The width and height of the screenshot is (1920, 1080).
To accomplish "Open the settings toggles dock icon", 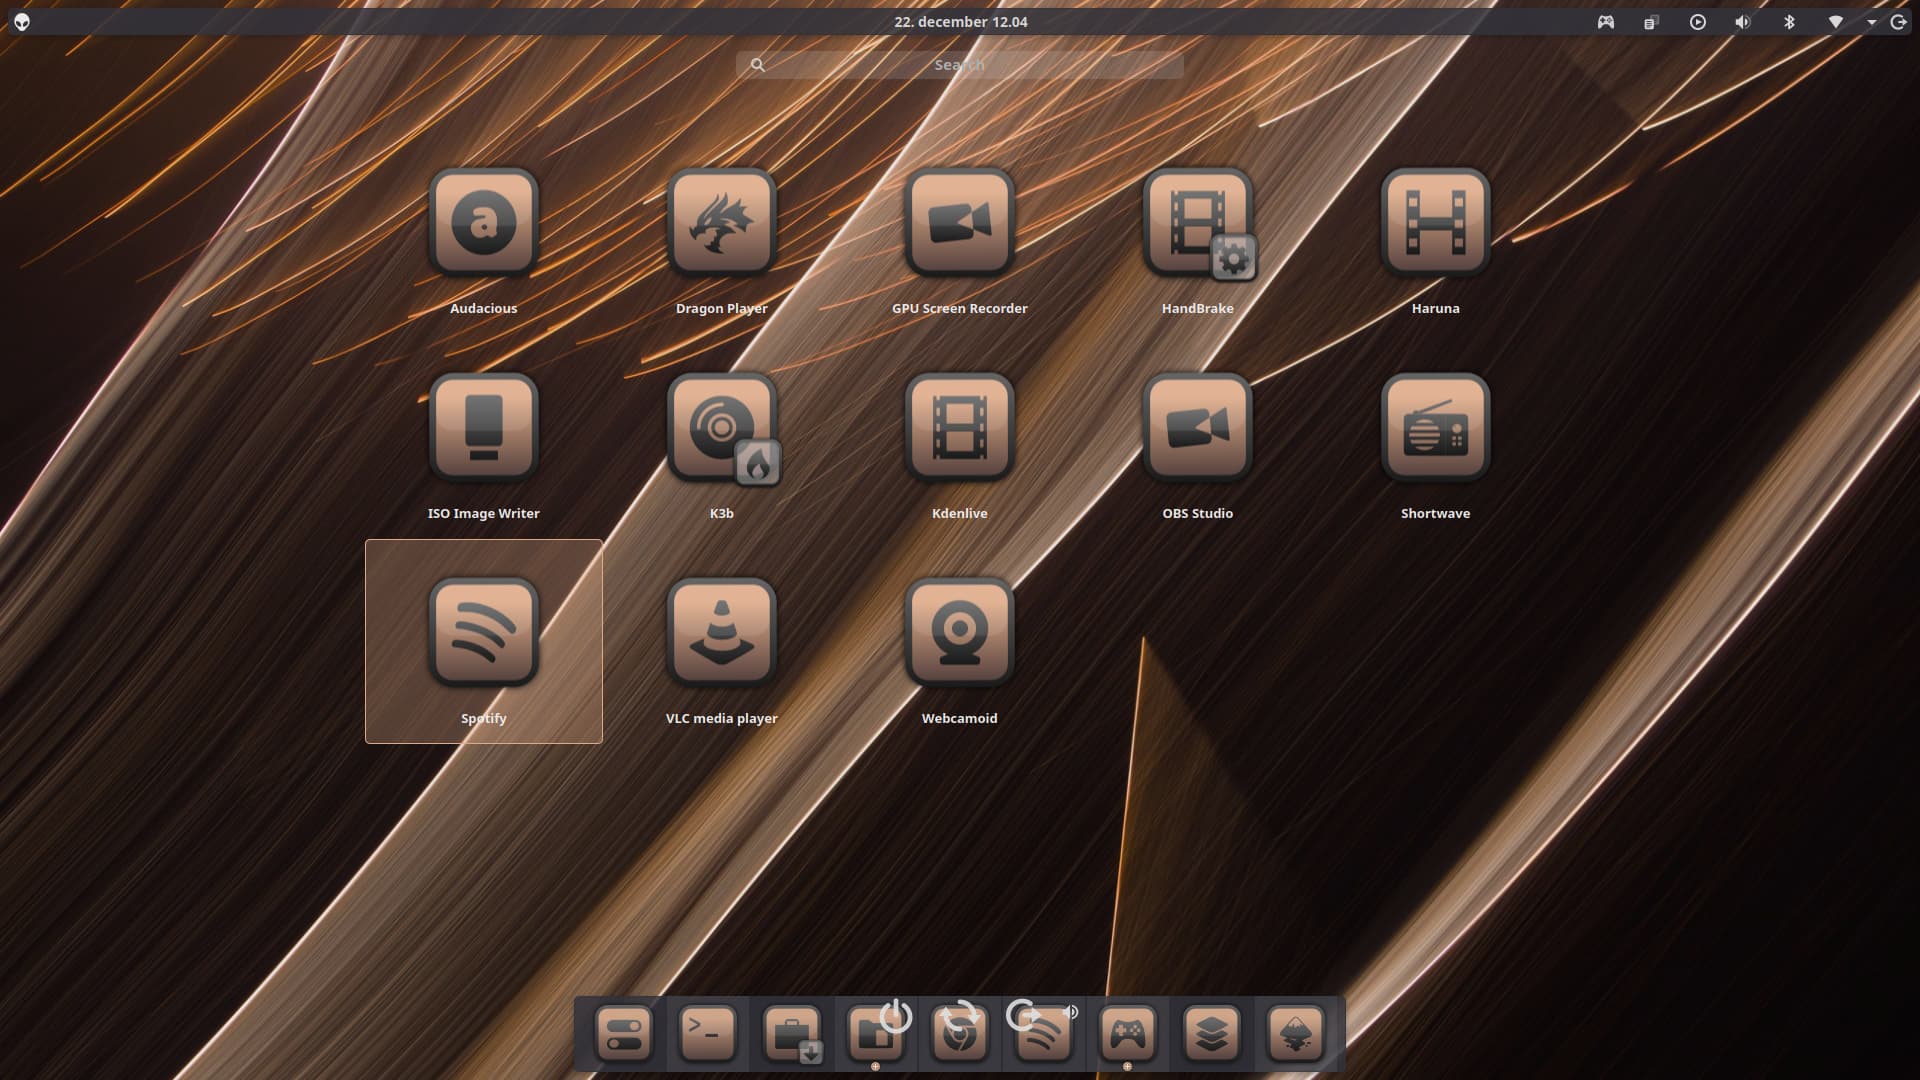I will coord(623,1033).
